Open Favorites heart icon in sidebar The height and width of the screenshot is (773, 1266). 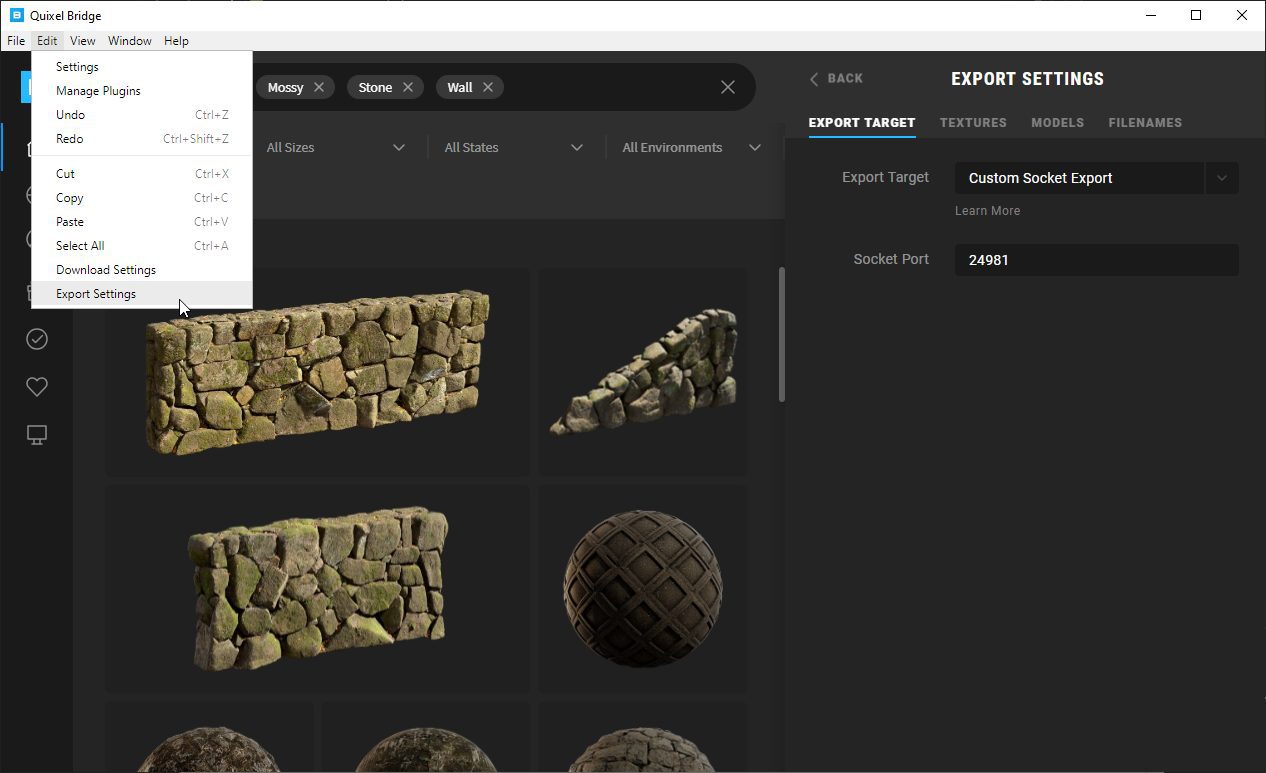tap(37, 387)
